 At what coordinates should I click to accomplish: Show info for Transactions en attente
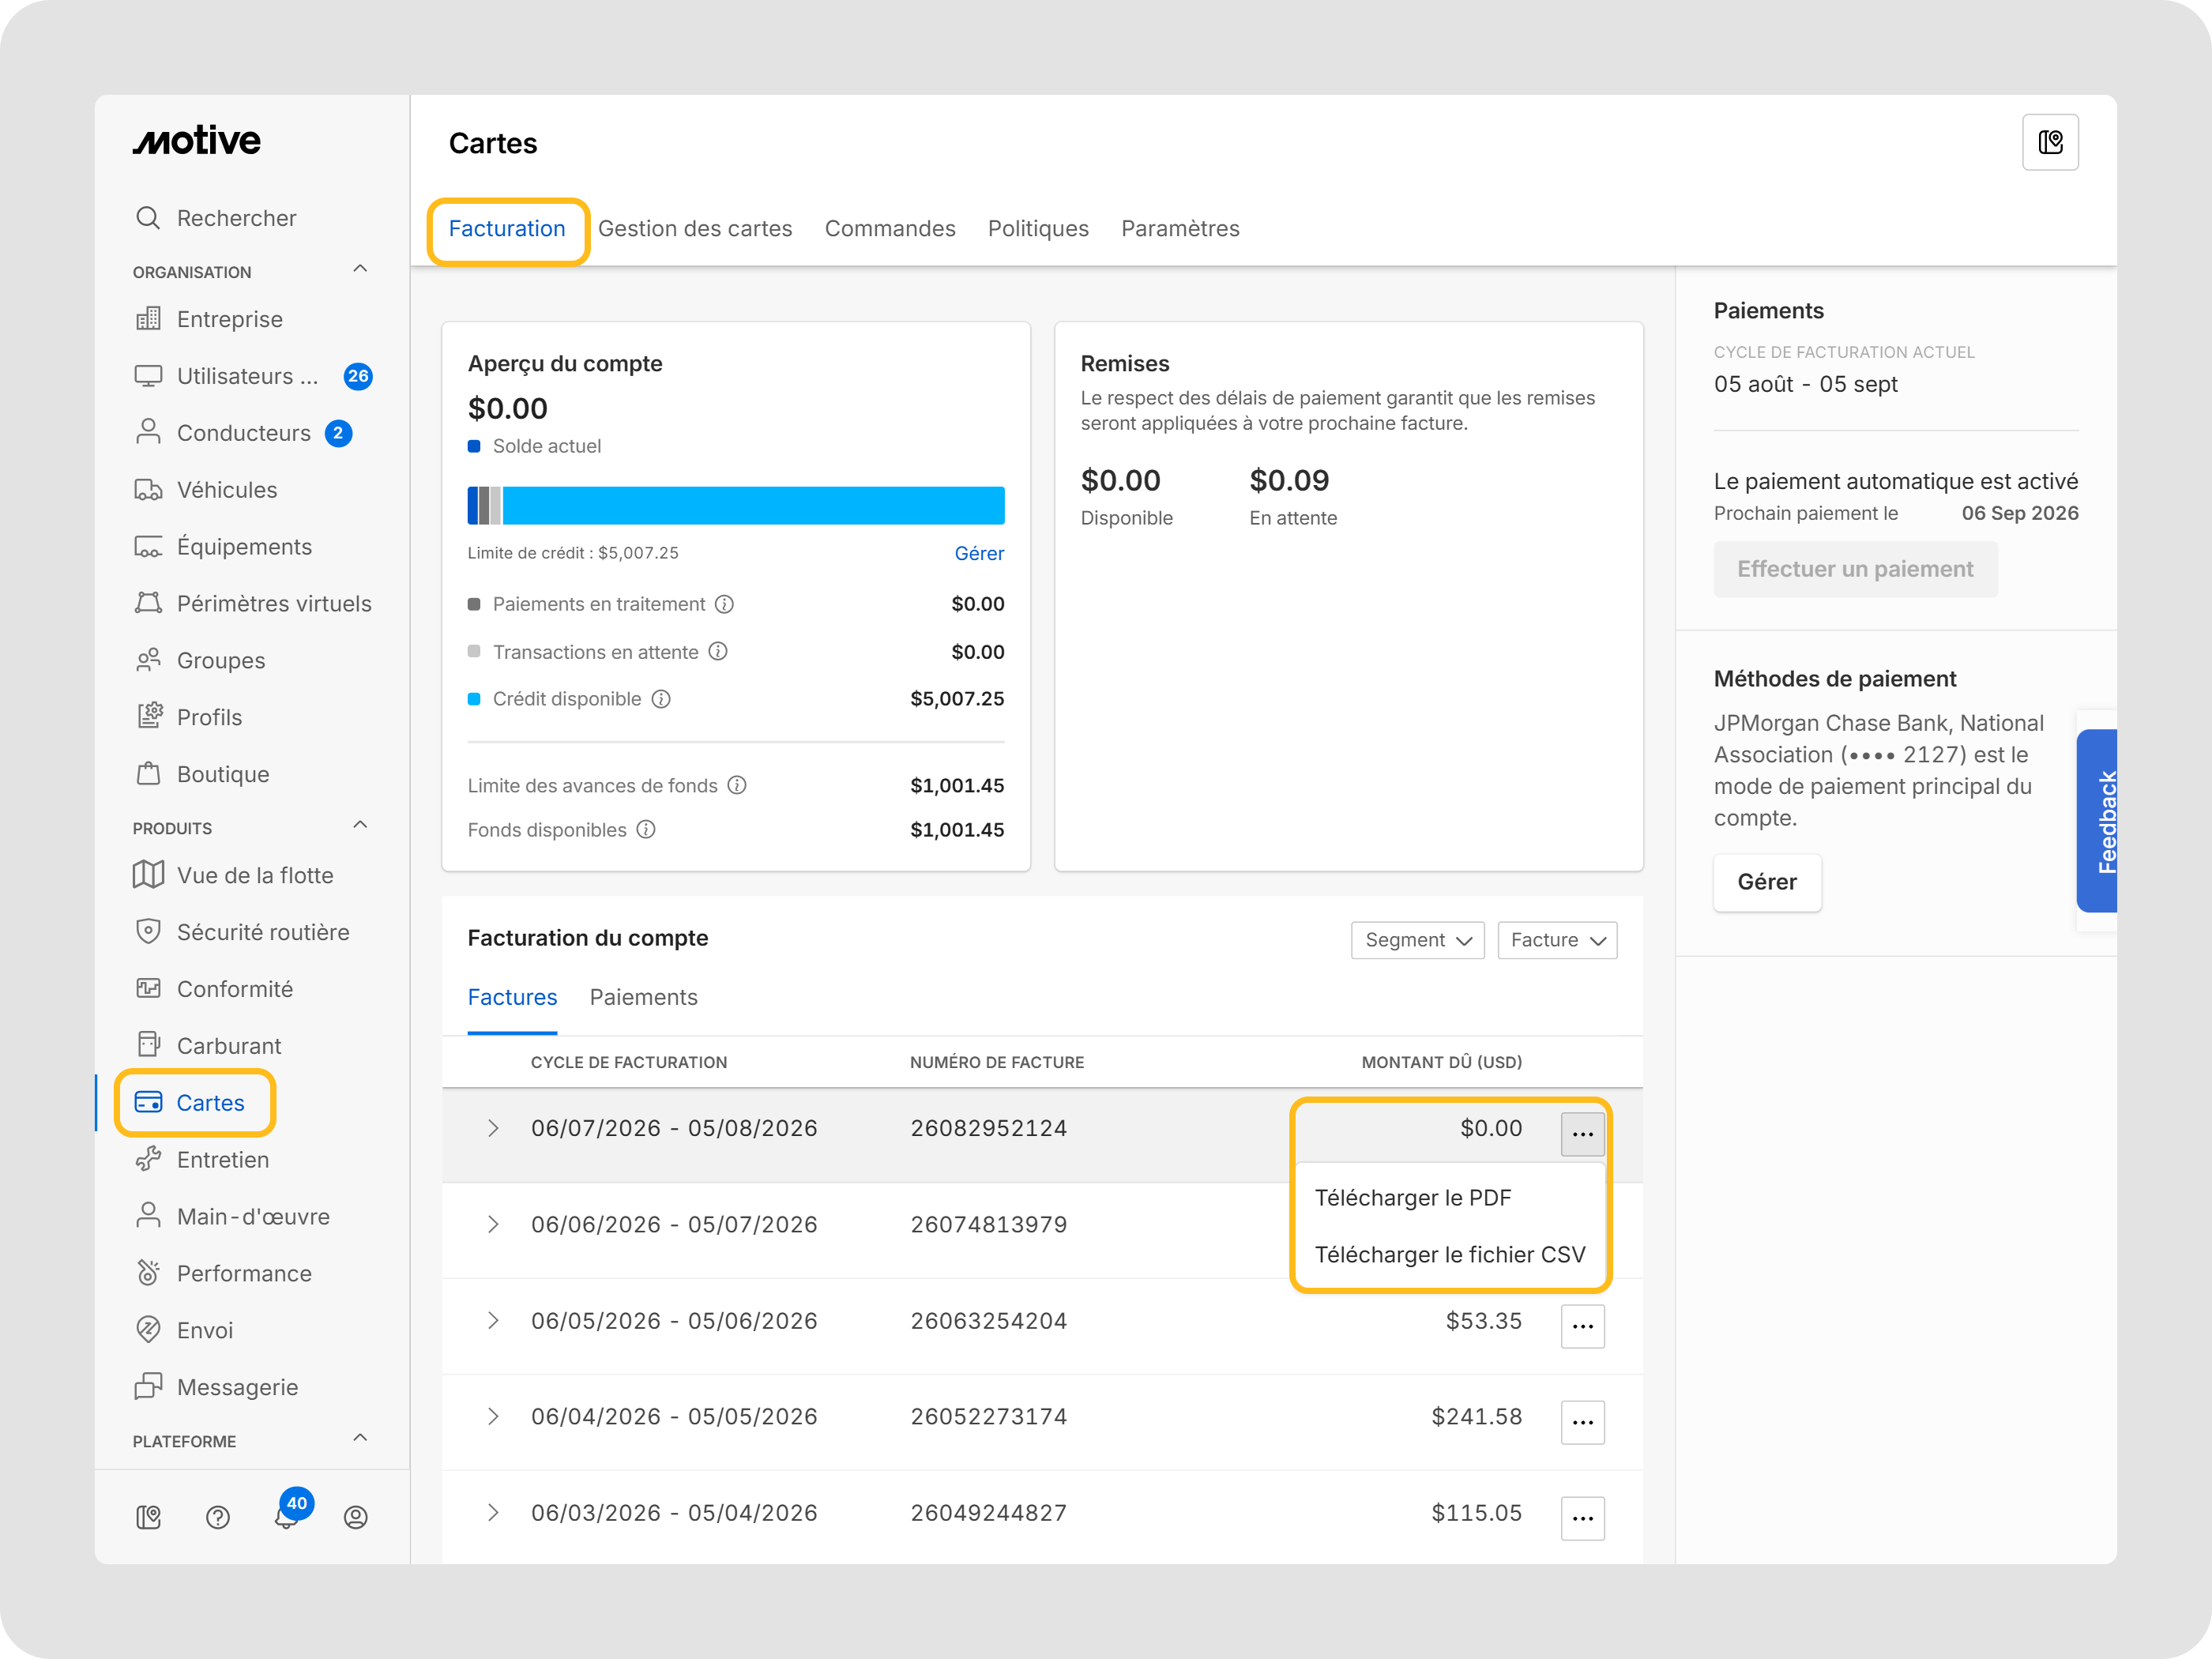click(718, 652)
